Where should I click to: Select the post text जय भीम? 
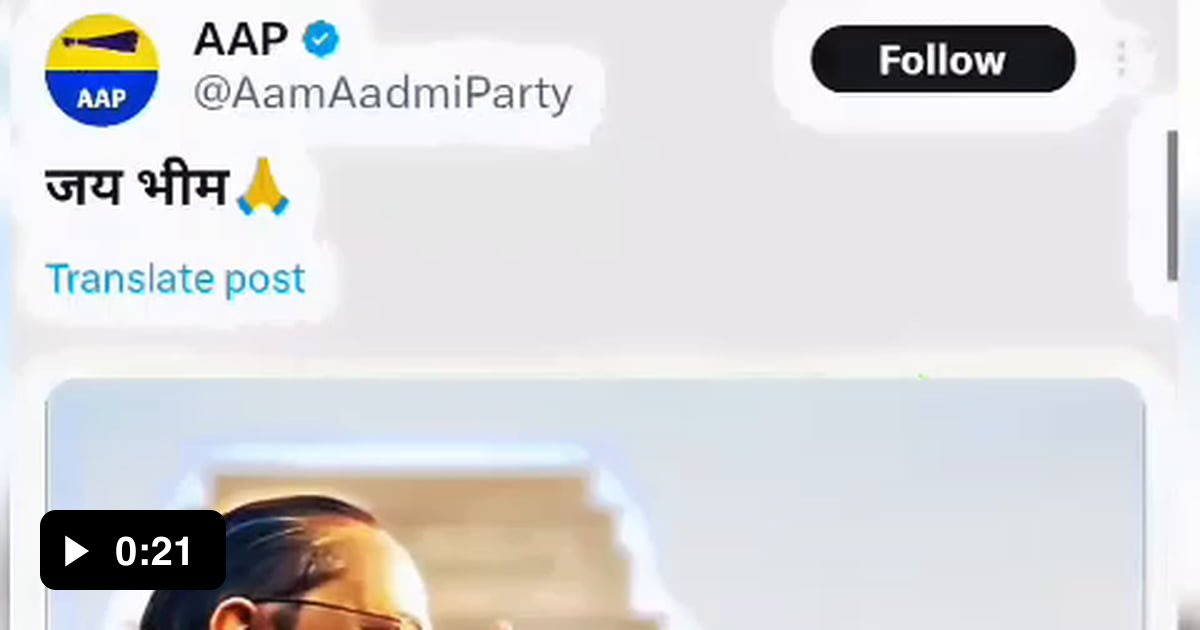click(x=137, y=187)
